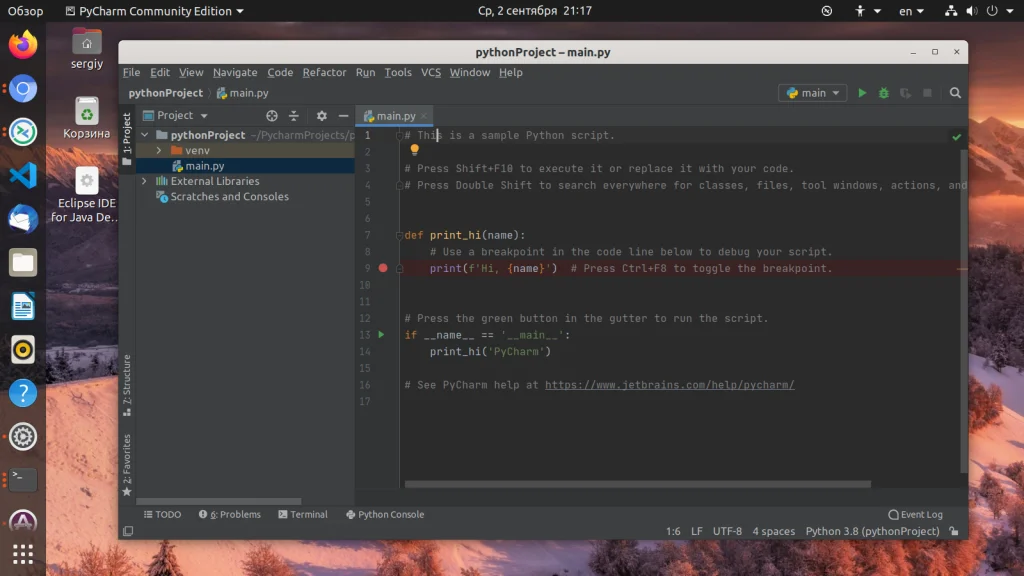Screen dimensions: 1024x576
Task: Switch to the Python Console tab
Action: coord(385,514)
